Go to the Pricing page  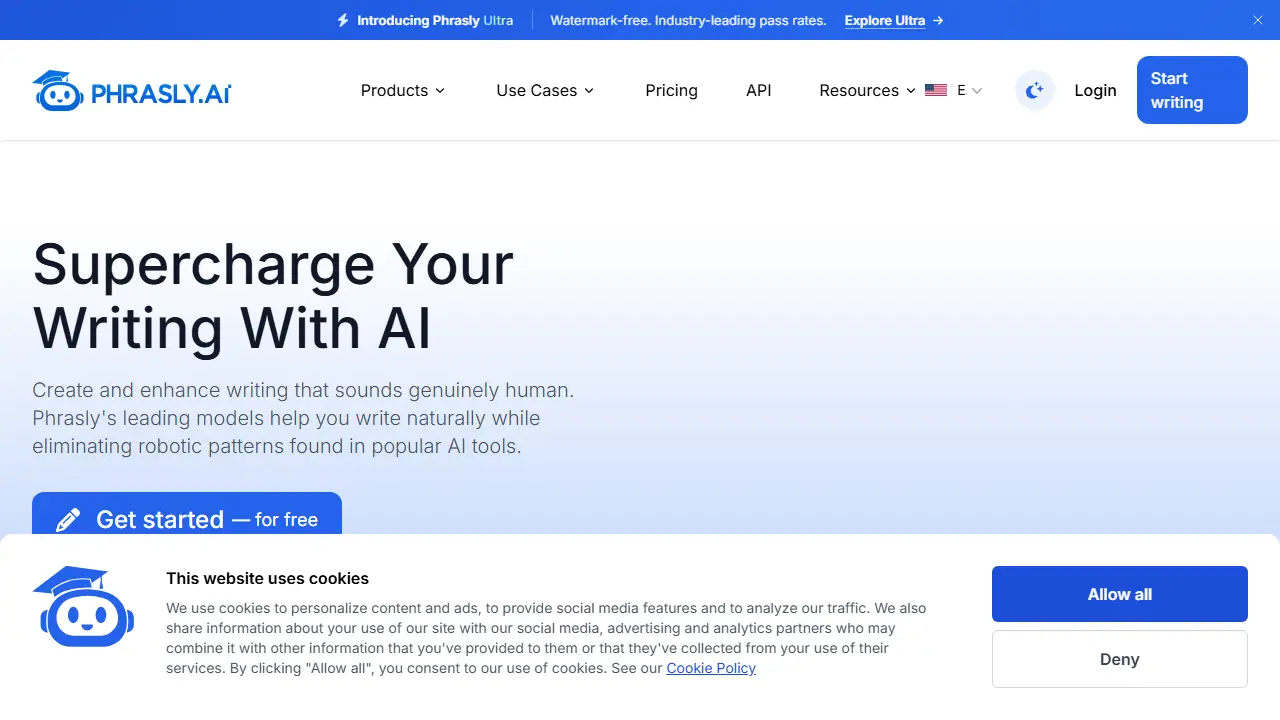(x=672, y=90)
